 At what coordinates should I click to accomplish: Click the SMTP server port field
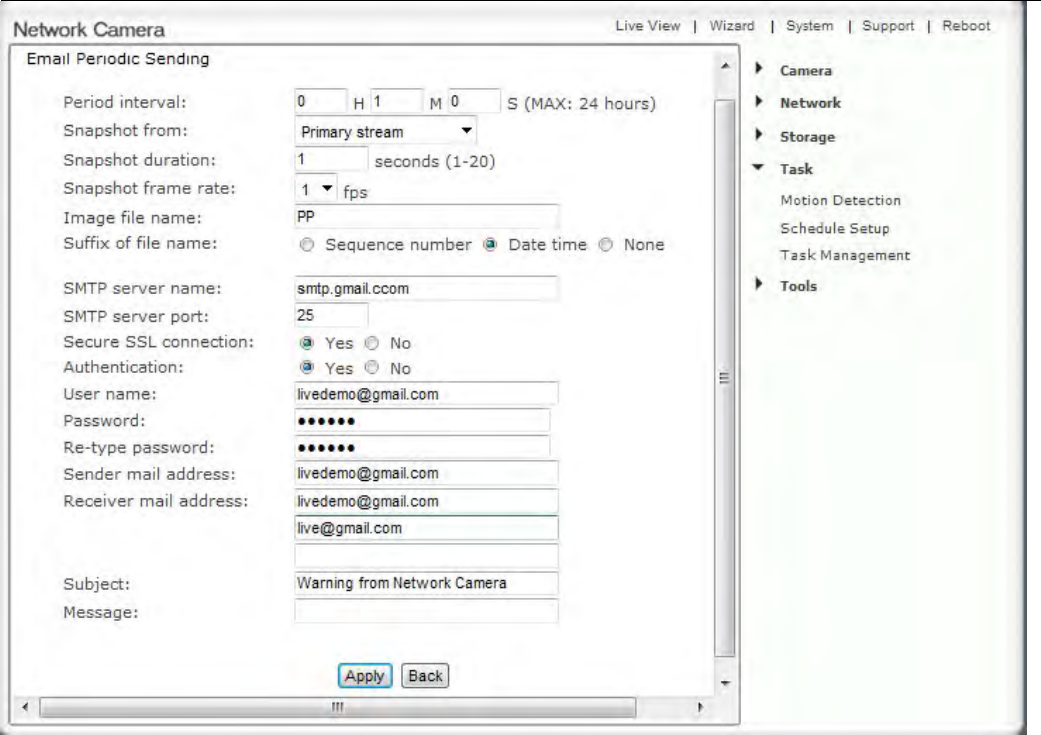331,315
